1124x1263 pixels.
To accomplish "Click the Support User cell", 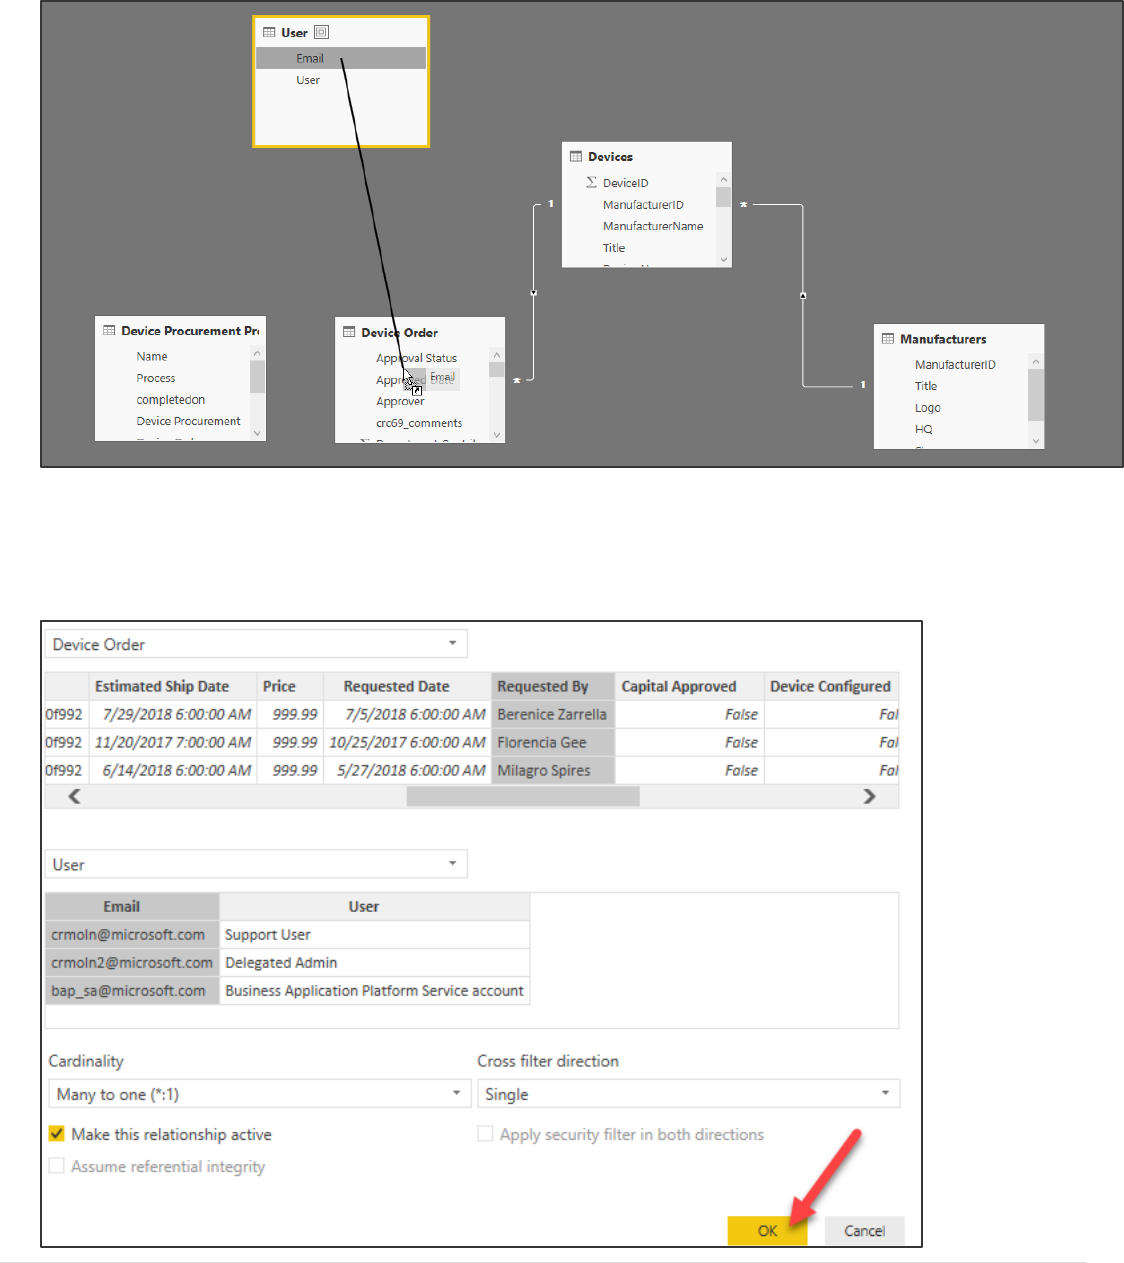I will tap(374, 934).
